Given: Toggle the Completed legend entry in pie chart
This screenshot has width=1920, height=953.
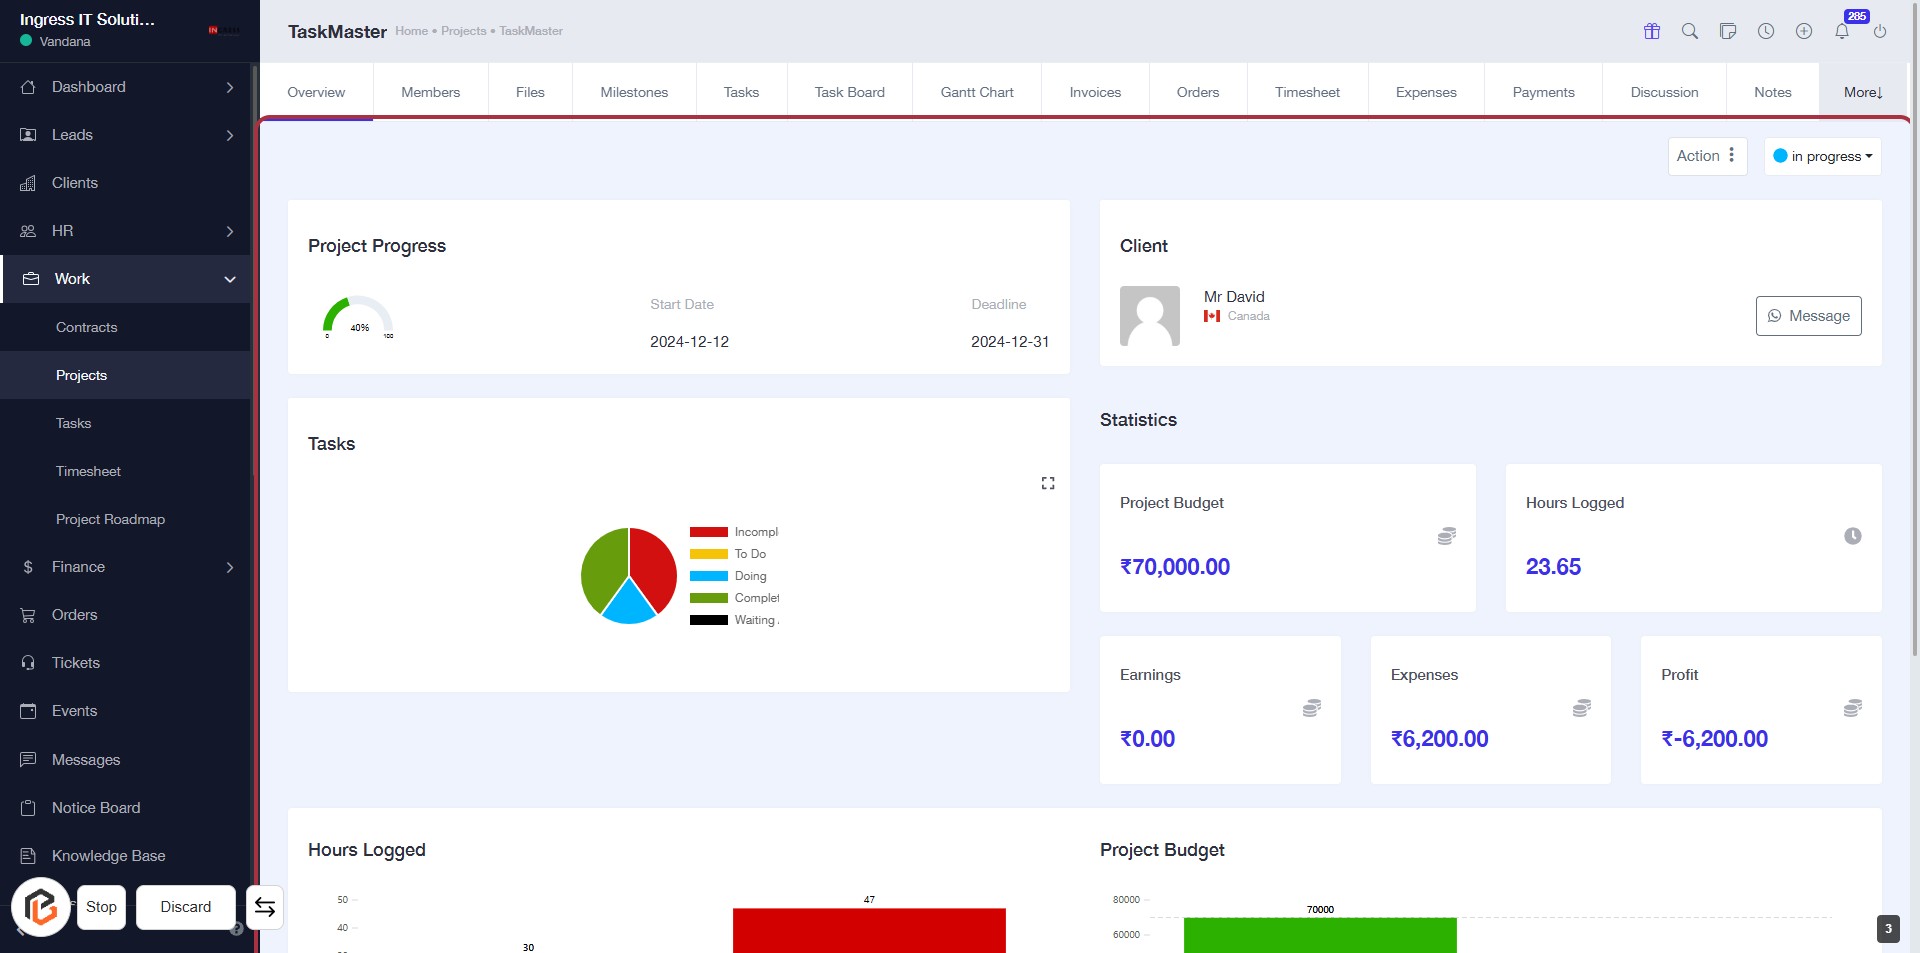Looking at the screenshot, I should pyautogui.click(x=735, y=598).
